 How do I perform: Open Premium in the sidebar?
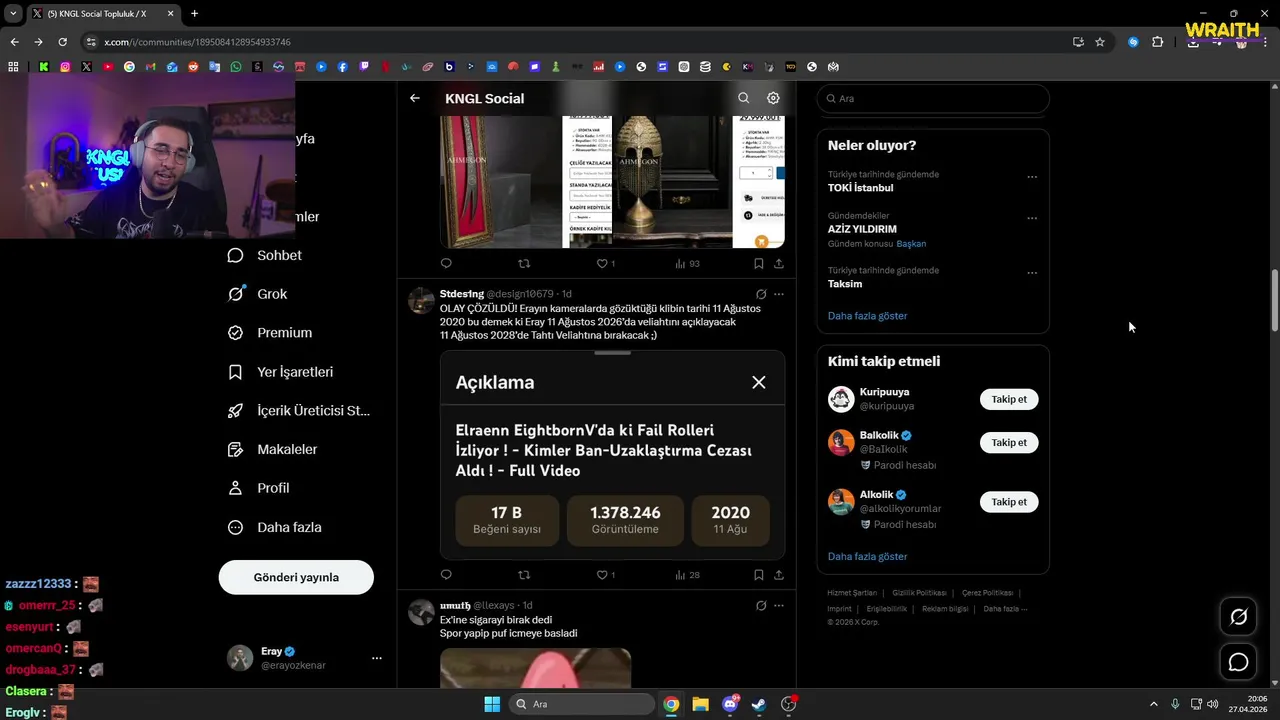click(x=270, y=333)
